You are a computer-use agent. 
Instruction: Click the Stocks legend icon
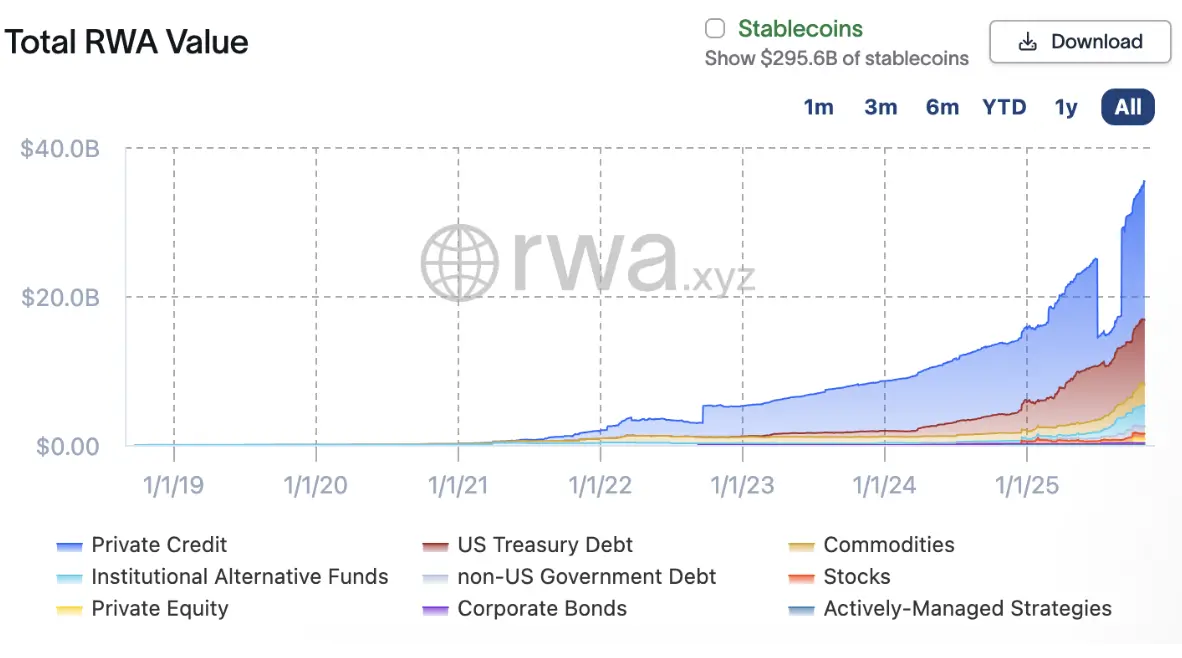(x=802, y=578)
